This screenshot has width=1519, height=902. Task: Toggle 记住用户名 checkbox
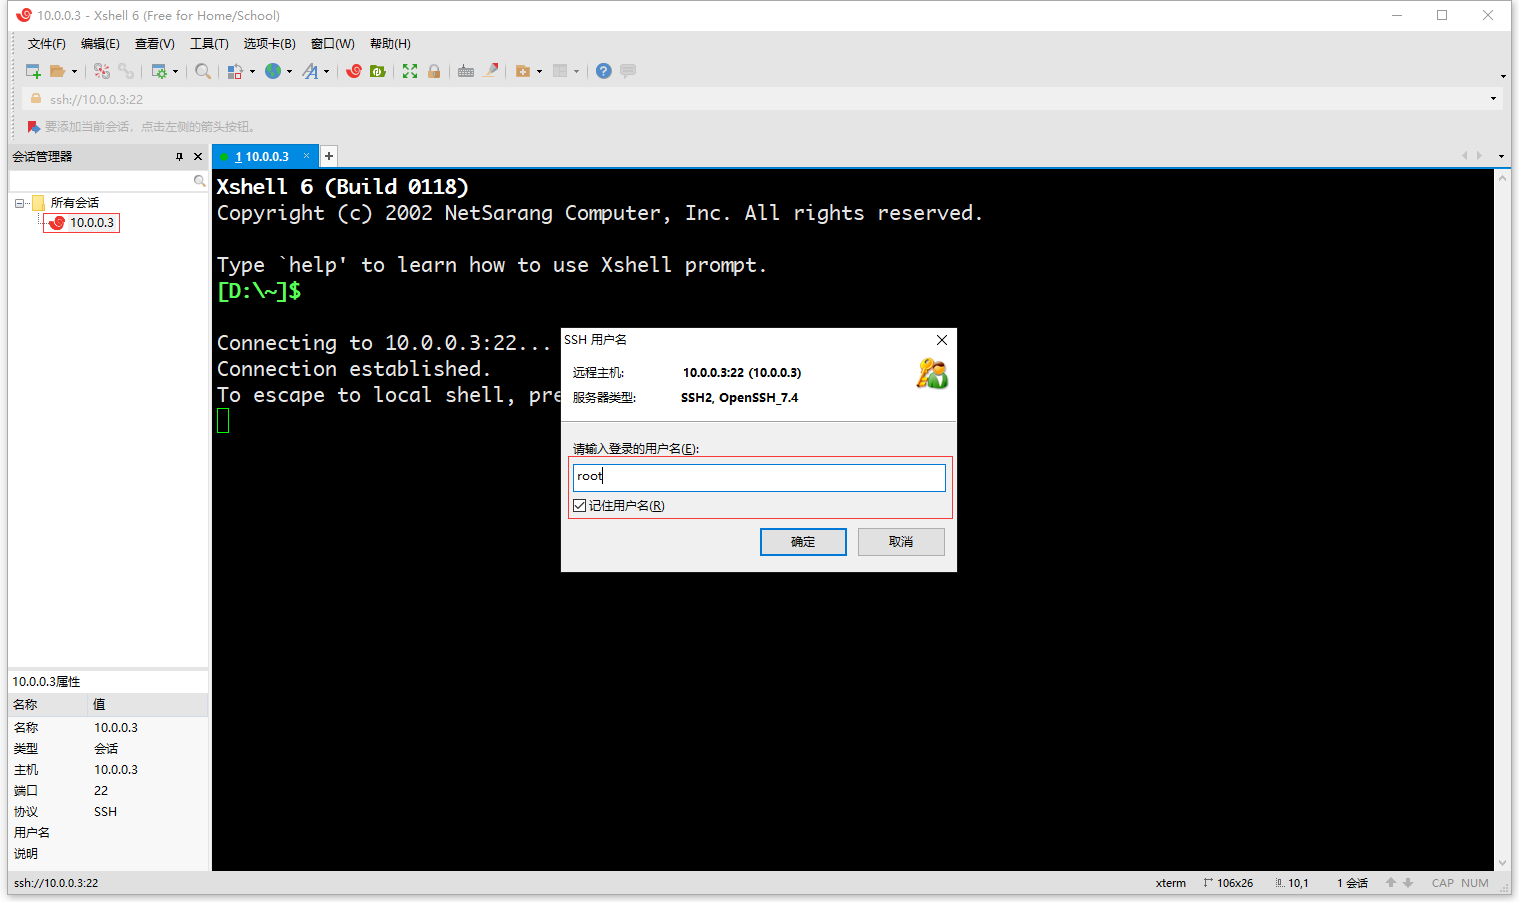click(x=579, y=506)
